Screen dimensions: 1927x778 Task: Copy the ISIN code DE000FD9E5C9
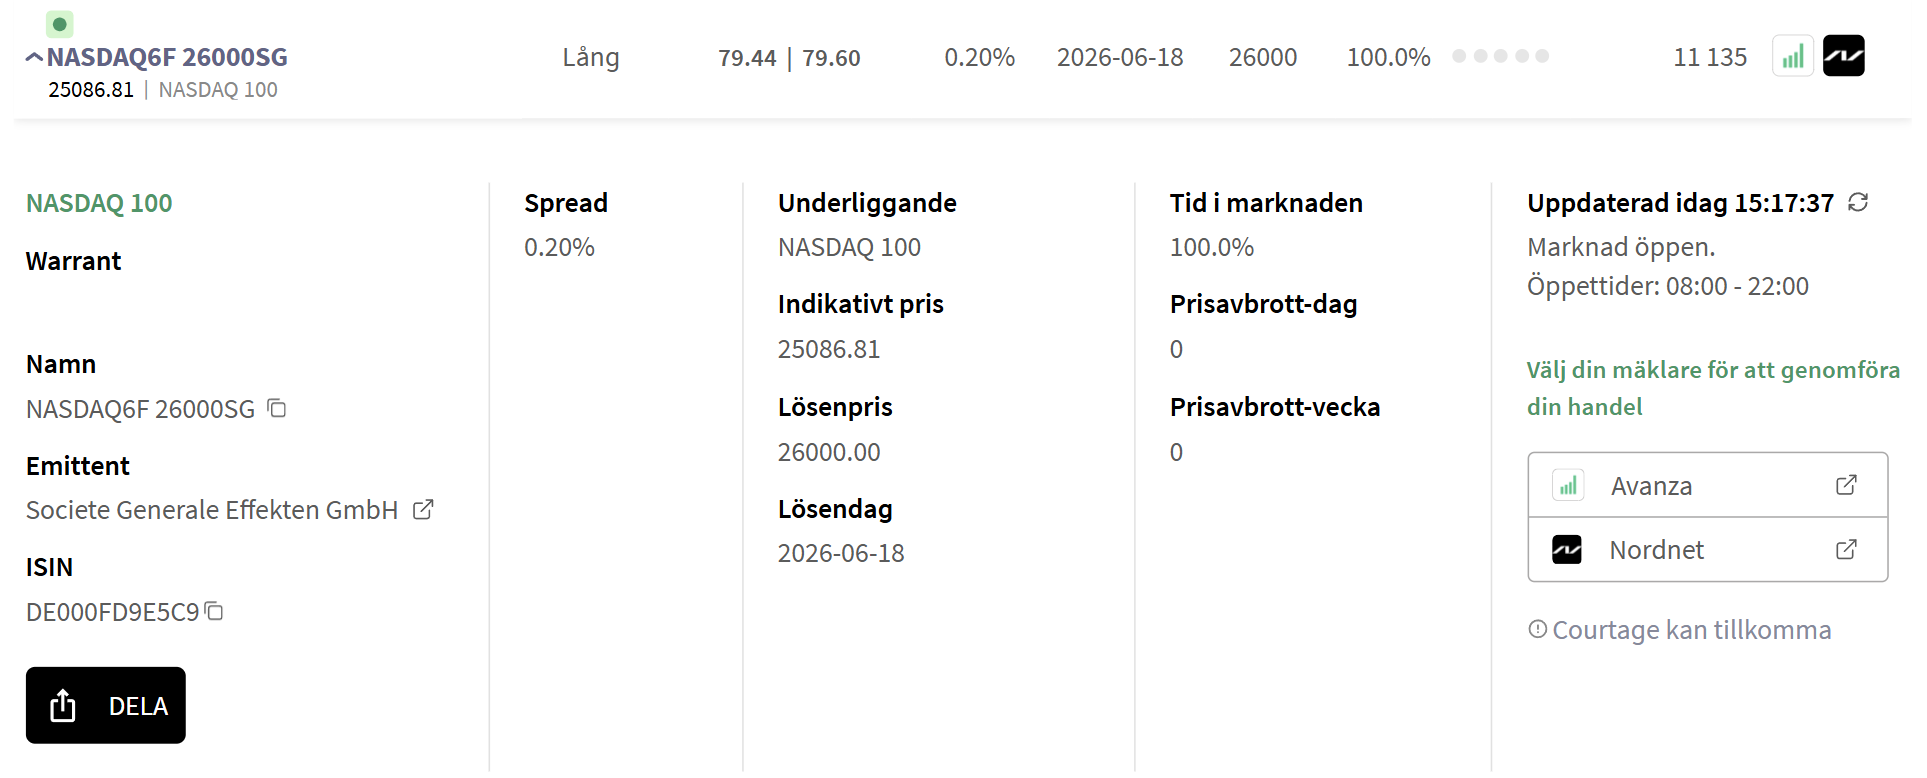[x=214, y=611]
